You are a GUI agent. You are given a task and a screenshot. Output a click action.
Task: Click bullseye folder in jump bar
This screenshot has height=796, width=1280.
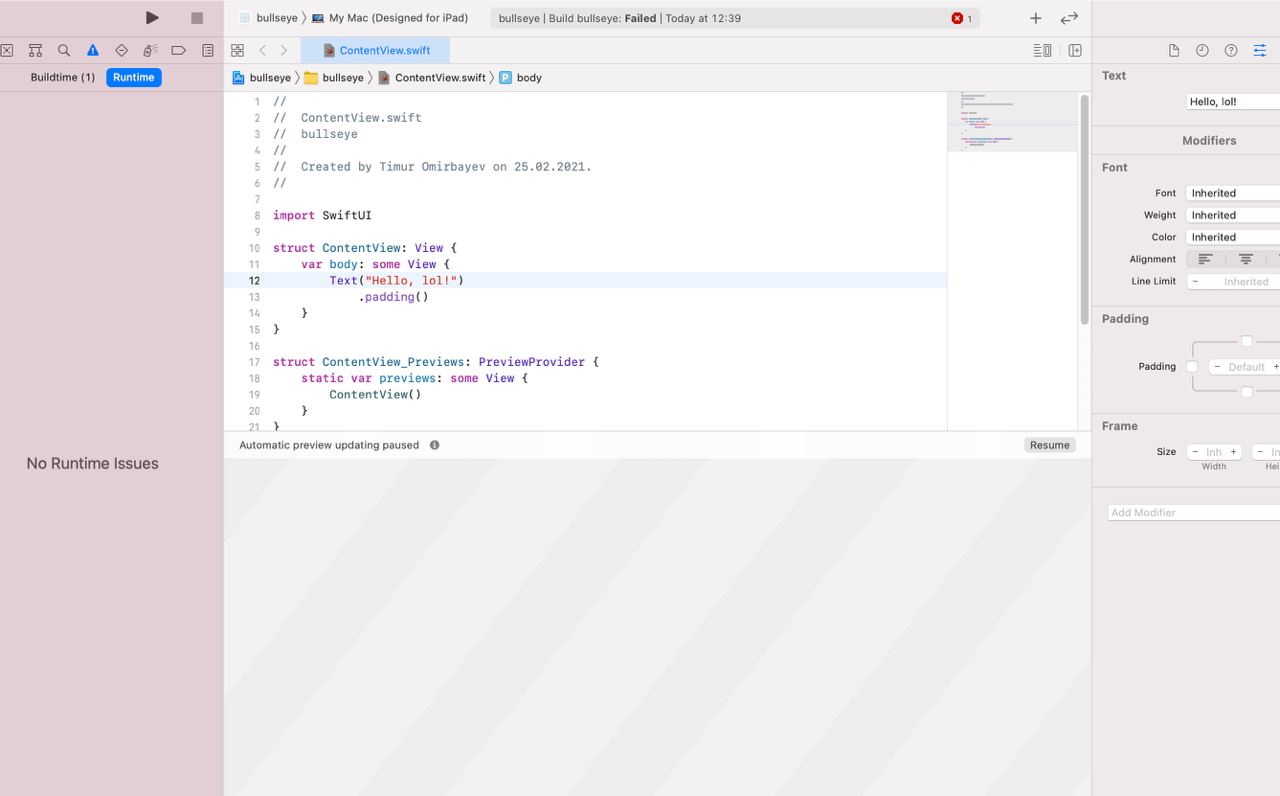(x=334, y=77)
